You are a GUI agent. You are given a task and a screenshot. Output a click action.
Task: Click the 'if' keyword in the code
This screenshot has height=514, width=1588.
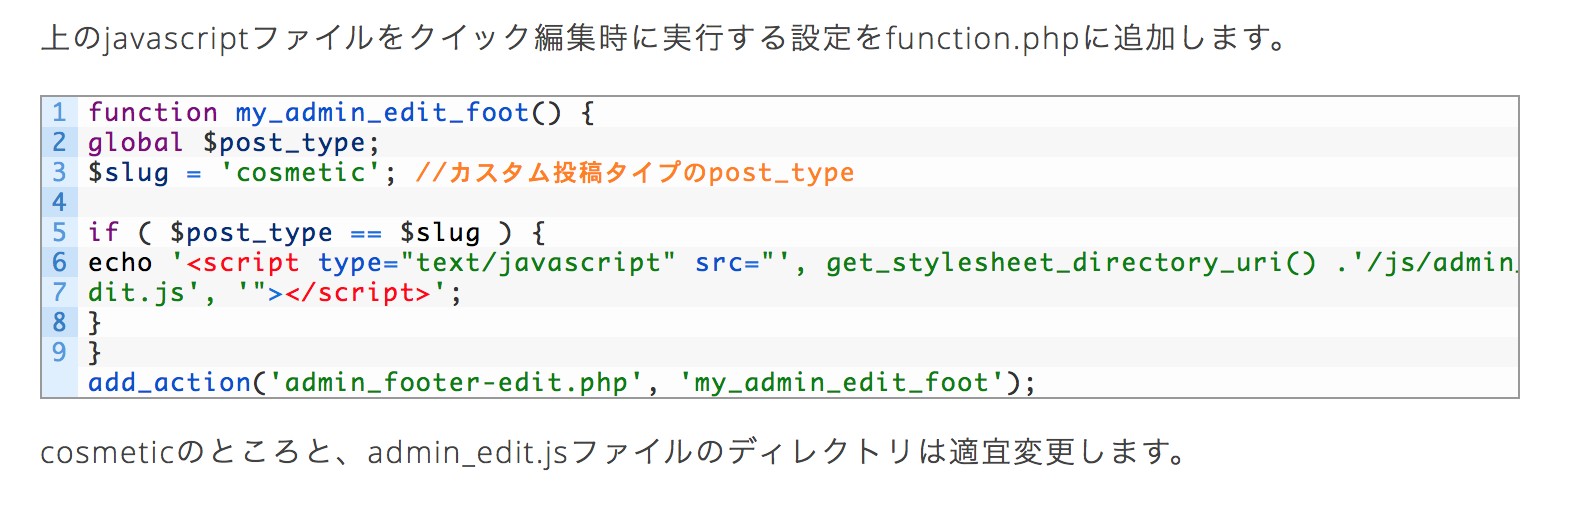pos(103,232)
